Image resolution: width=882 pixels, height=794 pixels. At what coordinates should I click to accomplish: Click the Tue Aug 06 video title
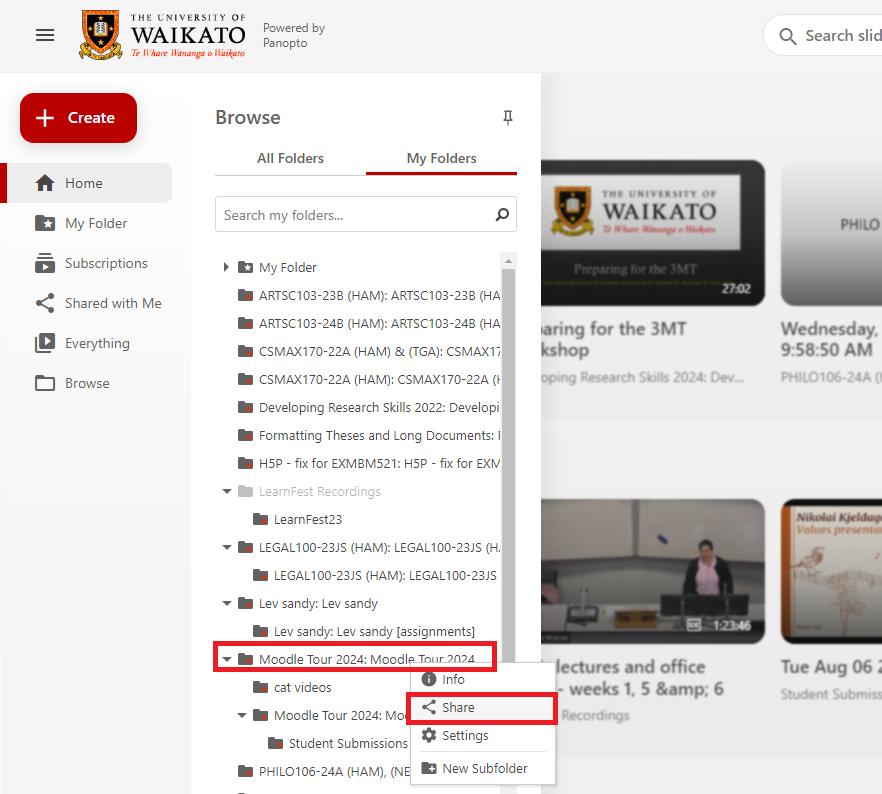pos(831,667)
